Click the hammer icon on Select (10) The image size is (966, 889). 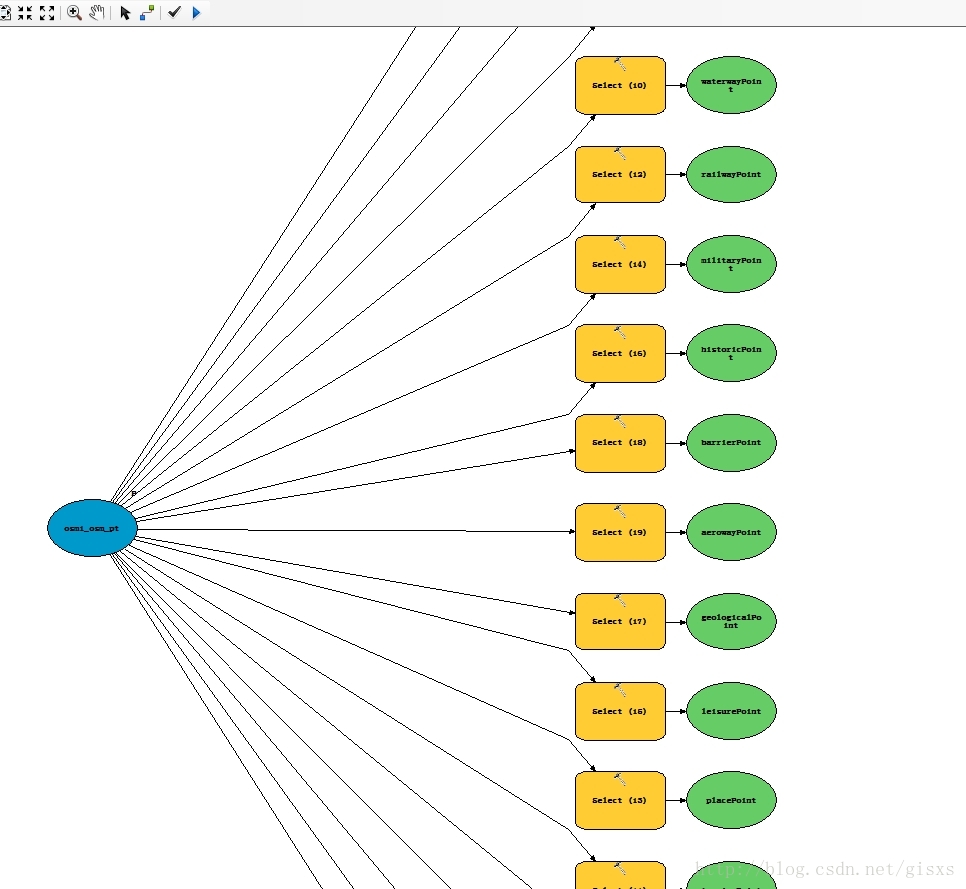(x=620, y=64)
